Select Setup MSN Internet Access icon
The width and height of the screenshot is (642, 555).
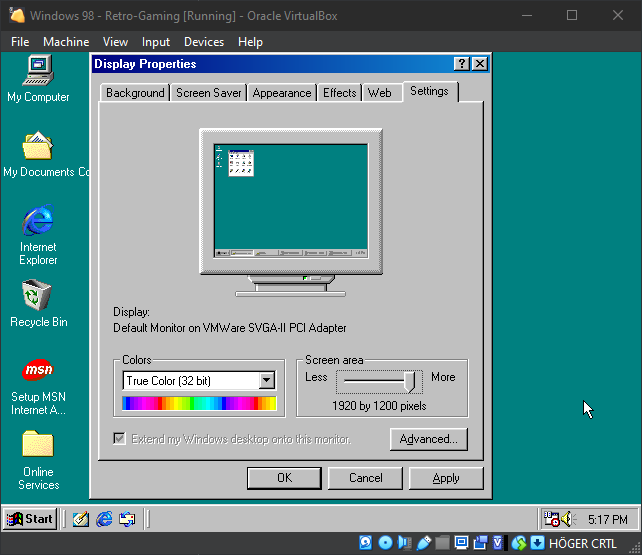coord(38,370)
